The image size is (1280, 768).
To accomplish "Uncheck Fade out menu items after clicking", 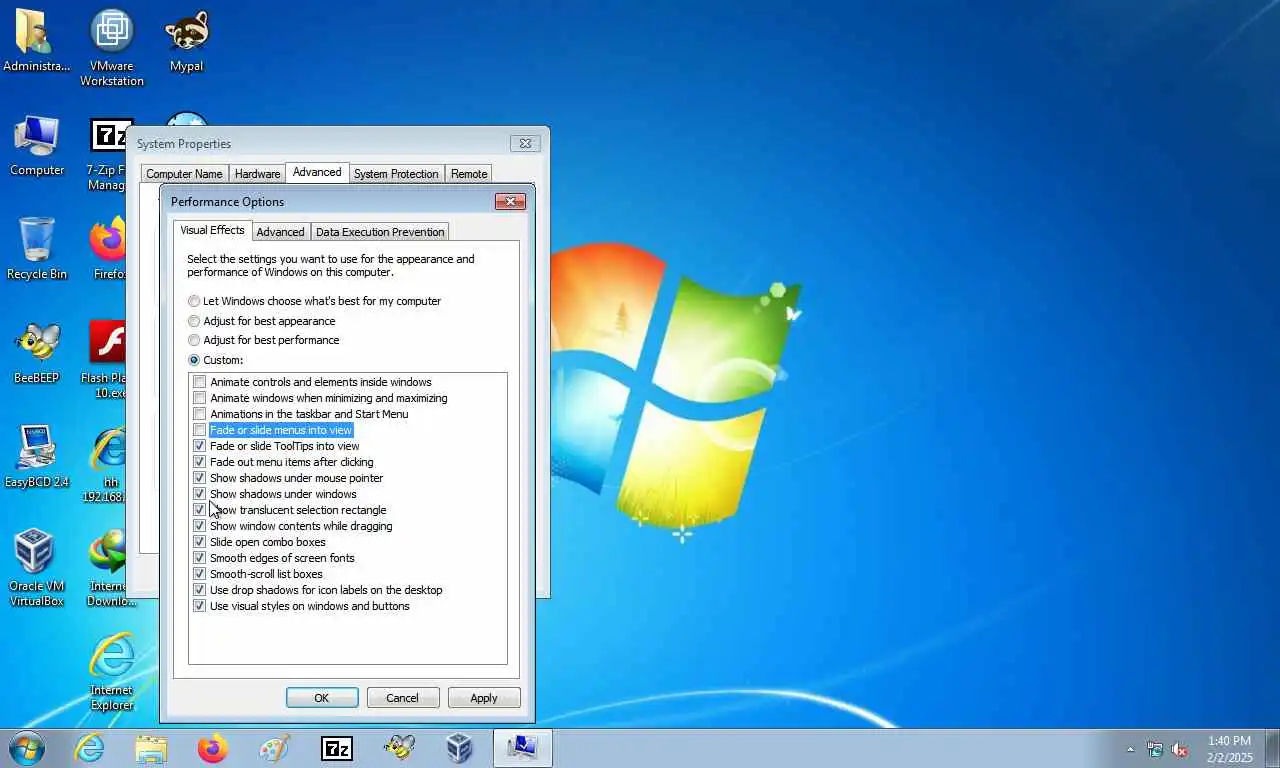I will (x=200, y=462).
